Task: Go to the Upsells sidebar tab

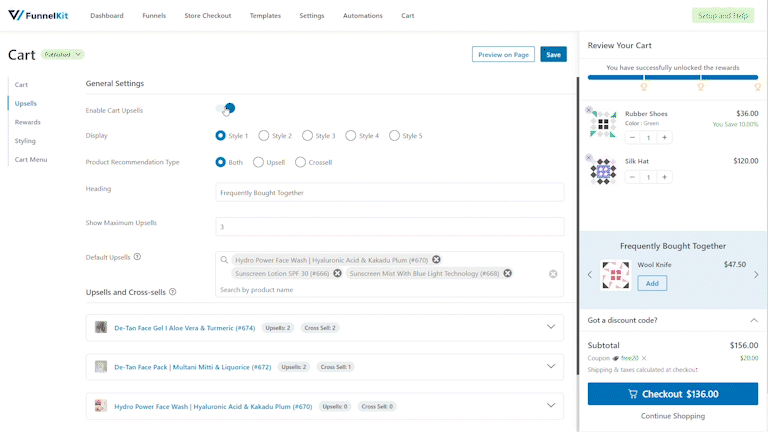Action: click(x=25, y=103)
